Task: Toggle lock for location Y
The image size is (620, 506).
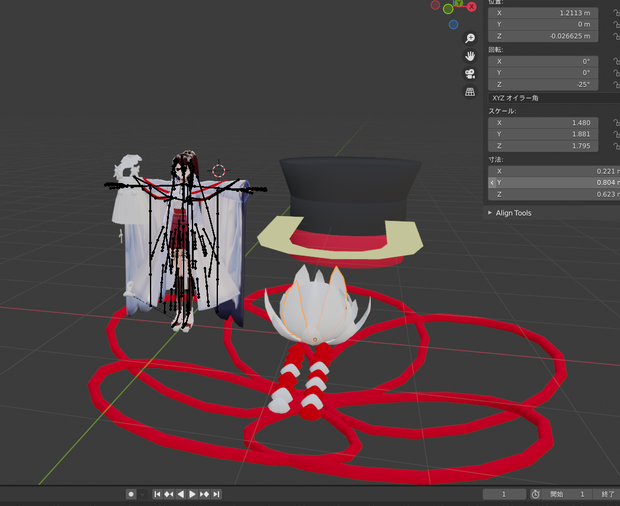Action: [x=616, y=25]
